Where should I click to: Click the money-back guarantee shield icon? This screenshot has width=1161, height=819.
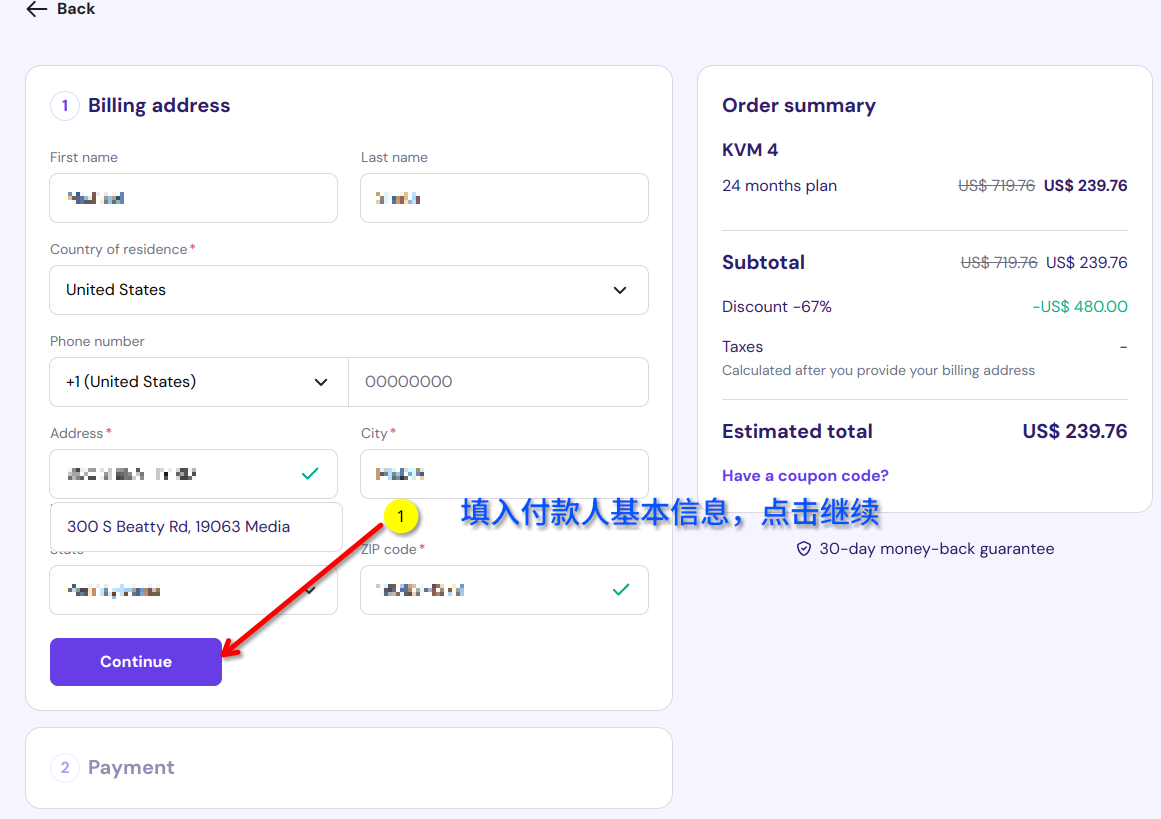click(x=803, y=549)
